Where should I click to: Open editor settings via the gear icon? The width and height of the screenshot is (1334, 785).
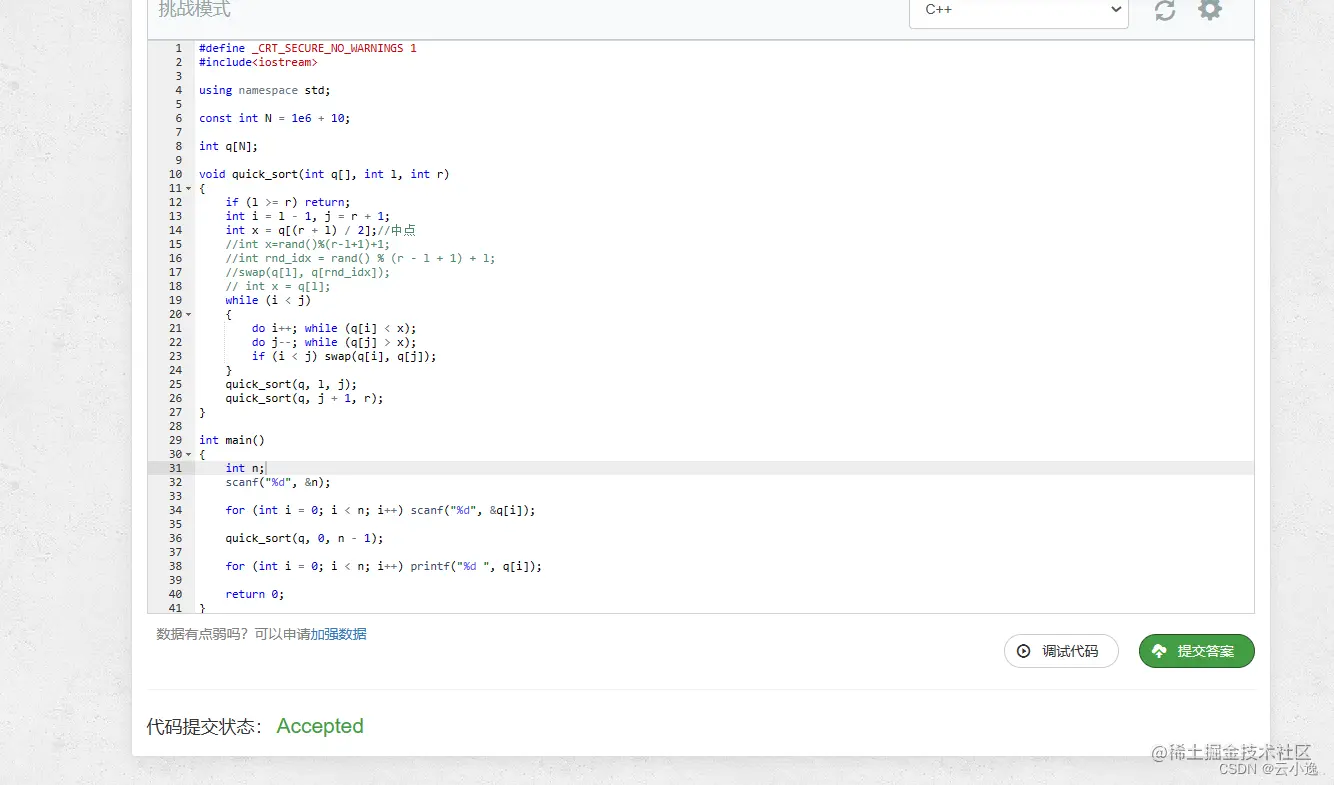pos(1210,10)
